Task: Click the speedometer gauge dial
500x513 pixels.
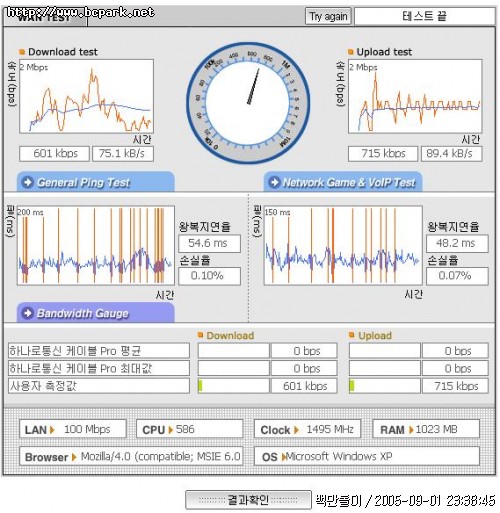Action: pos(248,103)
